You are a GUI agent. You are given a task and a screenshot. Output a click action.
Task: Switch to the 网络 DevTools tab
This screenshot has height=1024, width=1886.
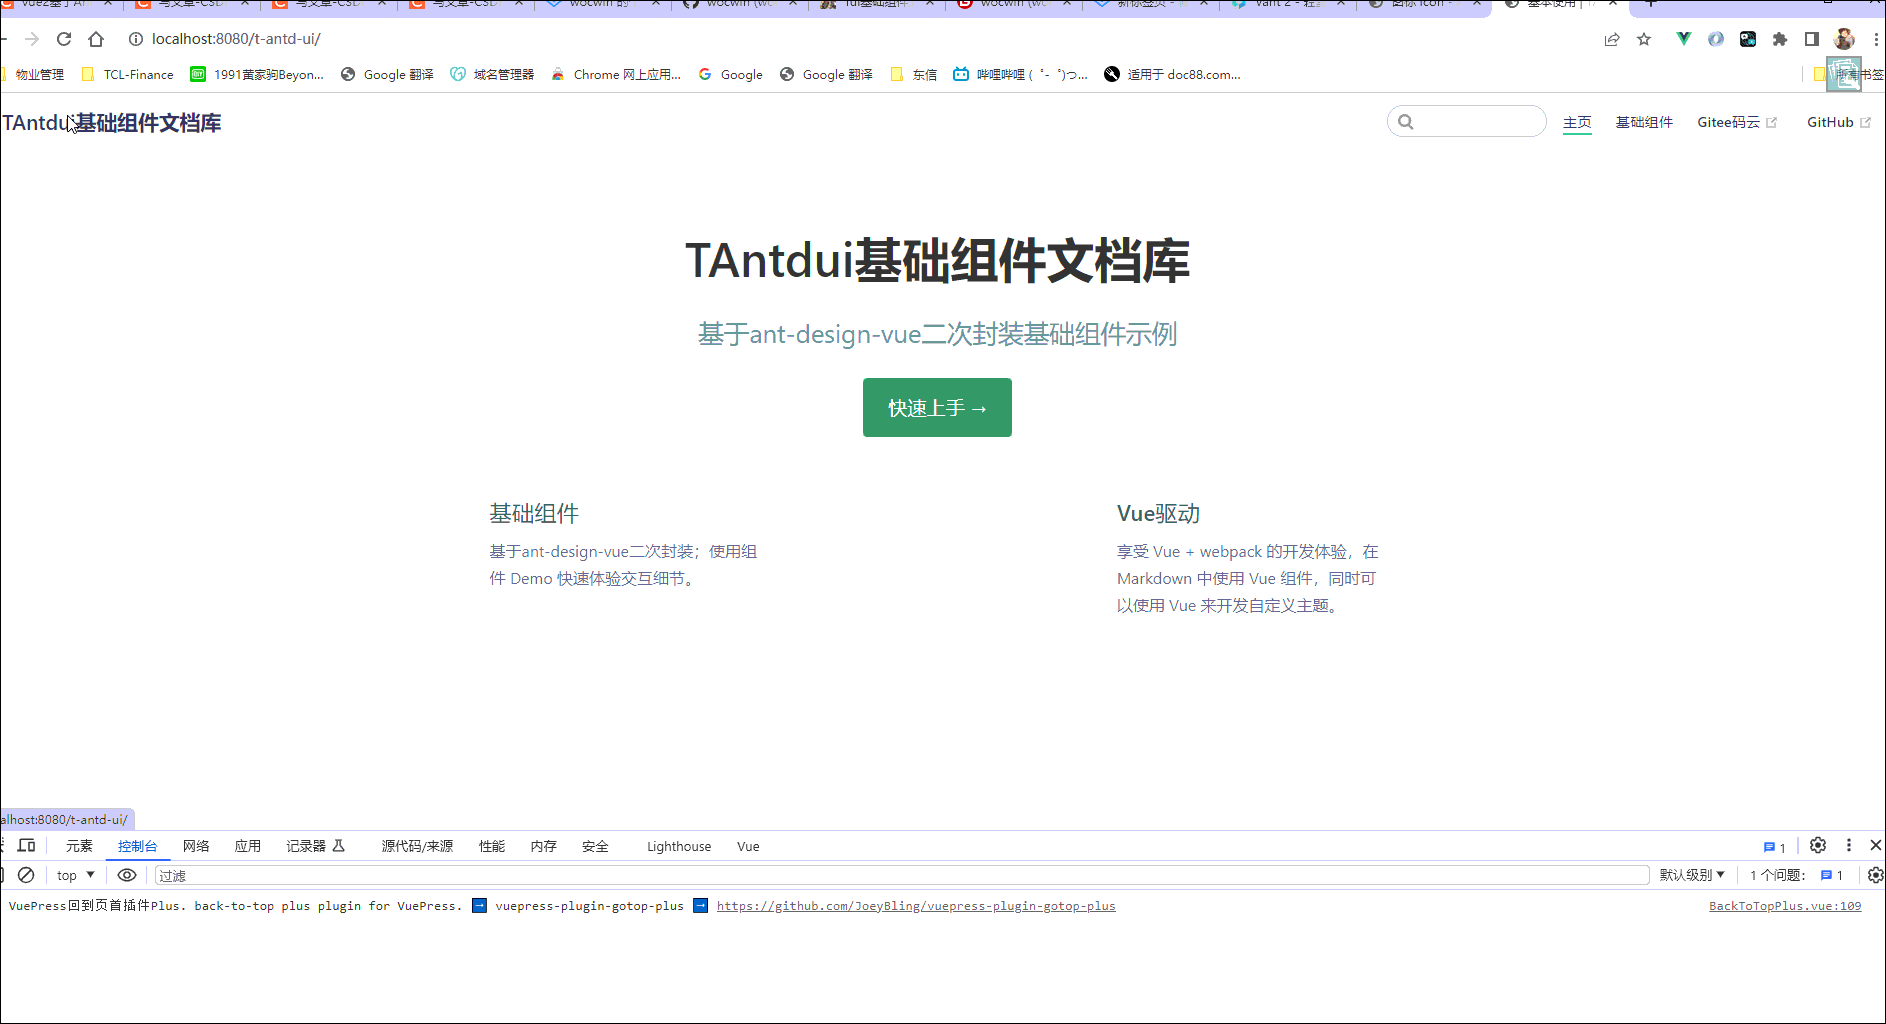tap(196, 846)
